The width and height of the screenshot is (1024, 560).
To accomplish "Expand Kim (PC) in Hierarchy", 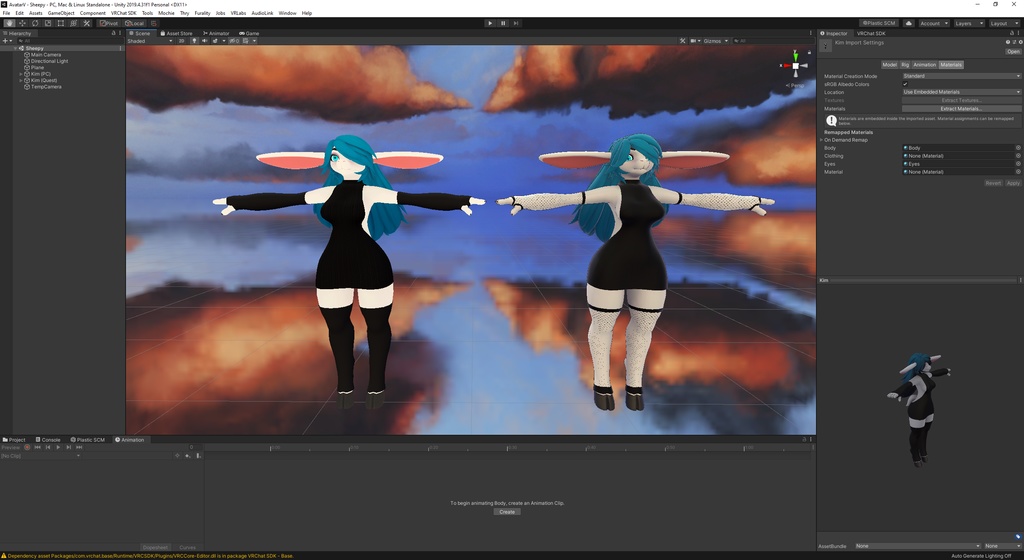I will click(x=21, y=74).
